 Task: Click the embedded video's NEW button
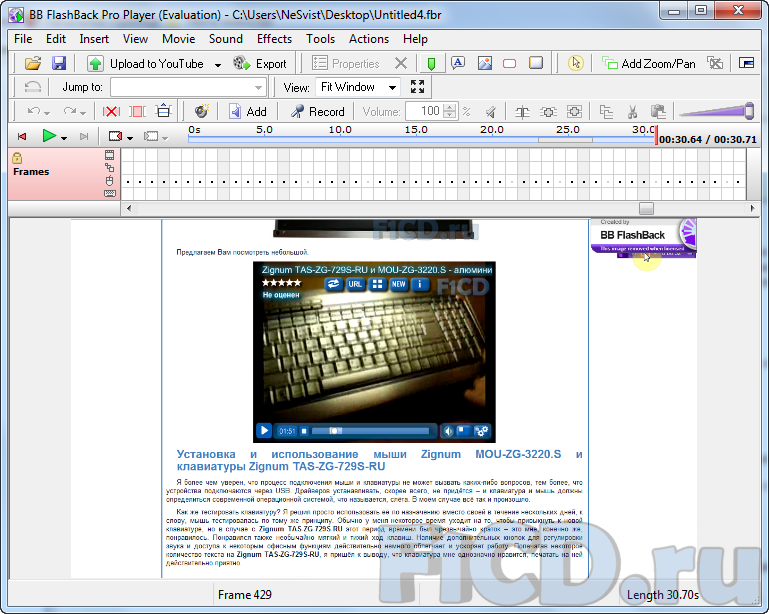coord(398,284)
